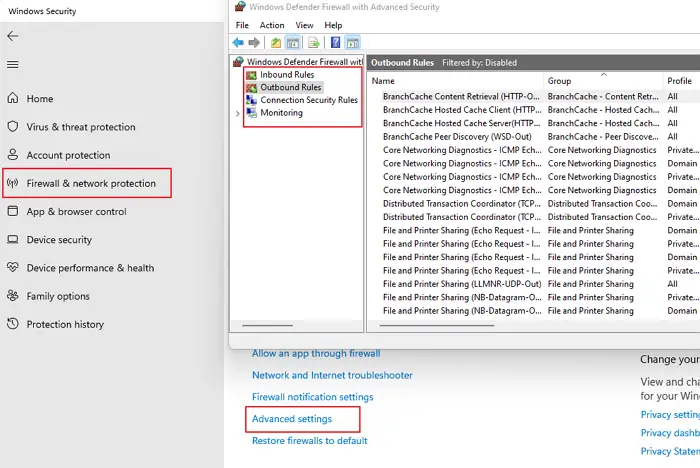This screenshot has width=700, height=468.
Task: Select Distributed Transaction Coordinator rule with Domain profile
Action: (462, 204)
